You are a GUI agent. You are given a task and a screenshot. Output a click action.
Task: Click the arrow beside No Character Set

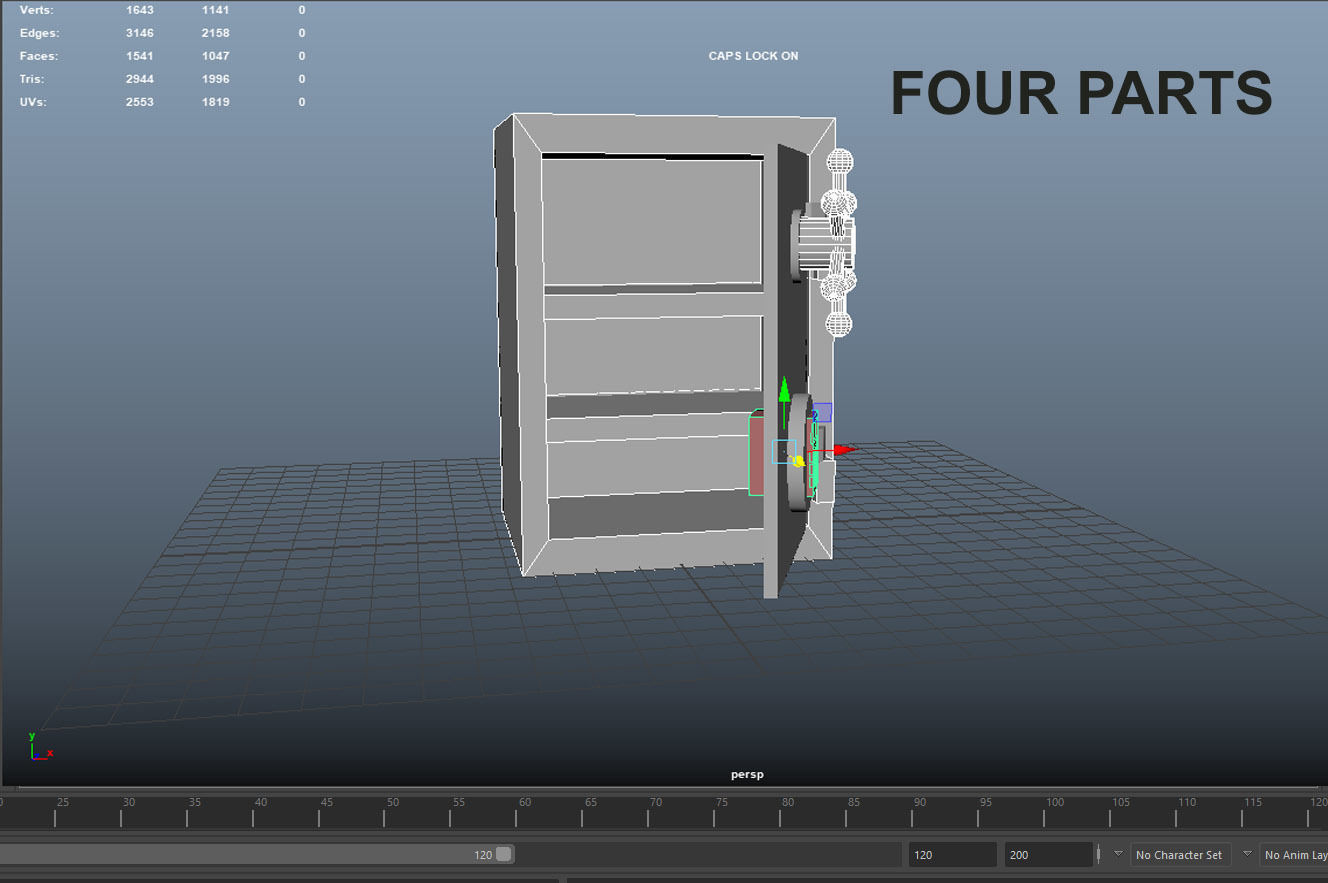click(1118, 854)
